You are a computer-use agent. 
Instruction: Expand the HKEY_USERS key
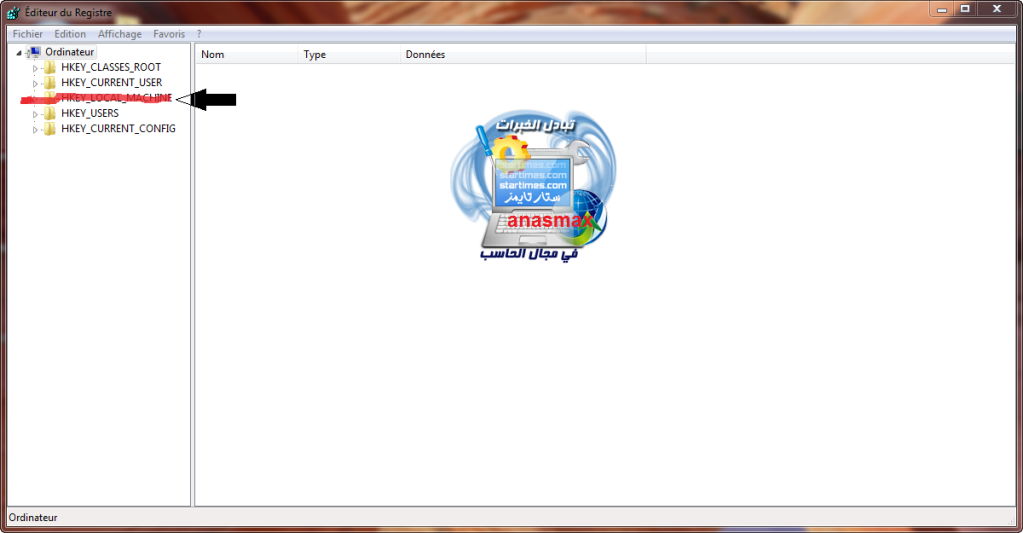tap(35, 114)
